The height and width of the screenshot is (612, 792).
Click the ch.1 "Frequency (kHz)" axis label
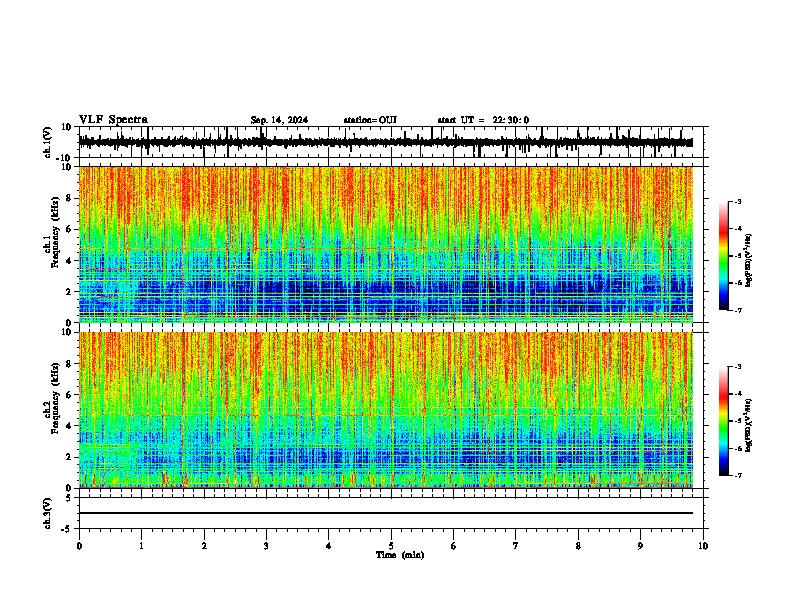(x=55, y=233)
